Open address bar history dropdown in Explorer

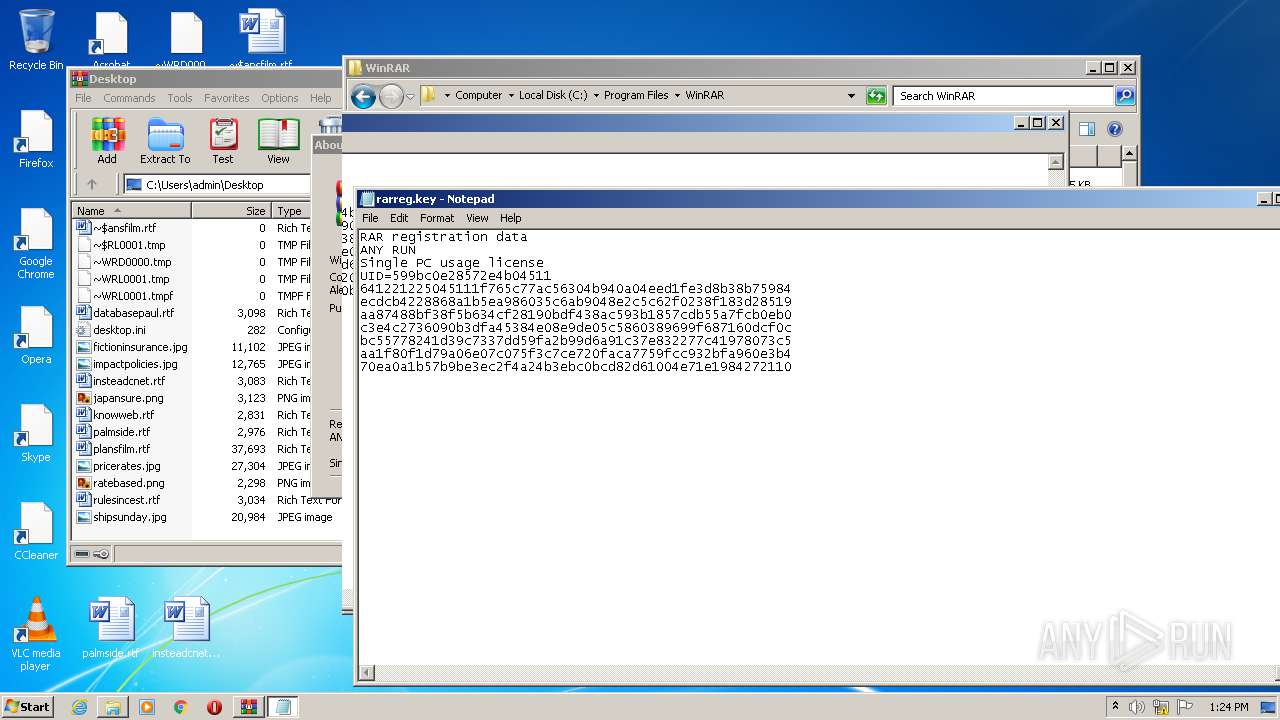[x=851, y=96]
